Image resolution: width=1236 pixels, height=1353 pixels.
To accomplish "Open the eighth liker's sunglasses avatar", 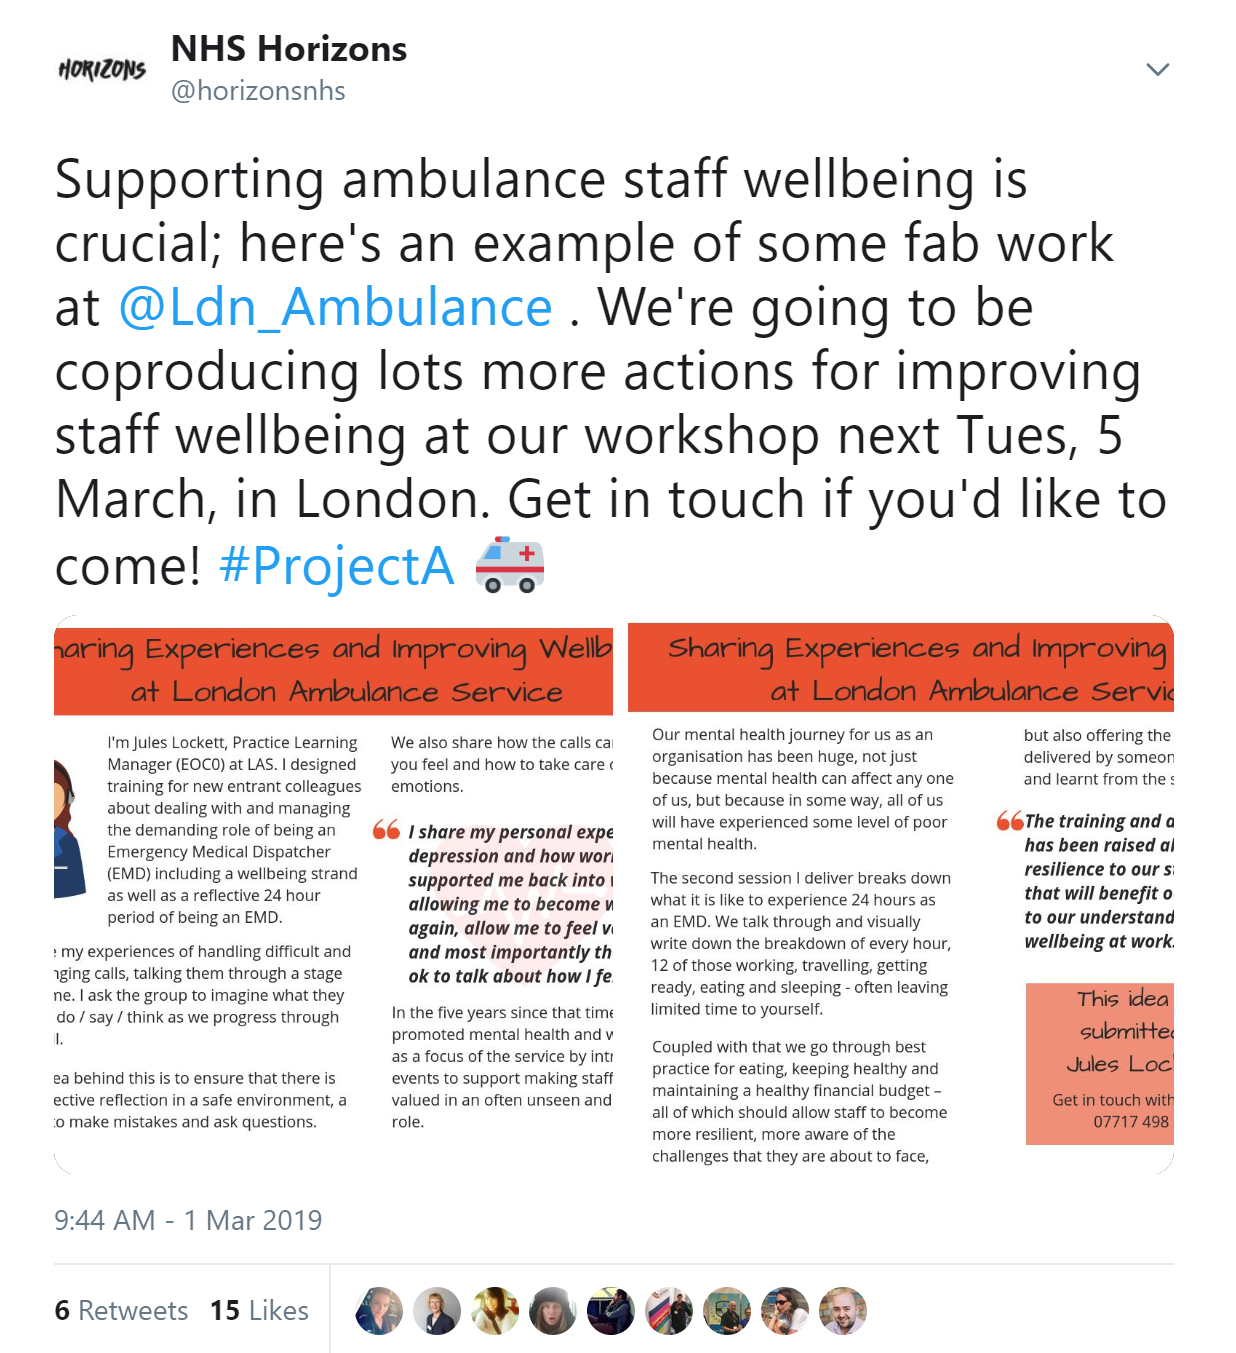I will coord(785,1311).
